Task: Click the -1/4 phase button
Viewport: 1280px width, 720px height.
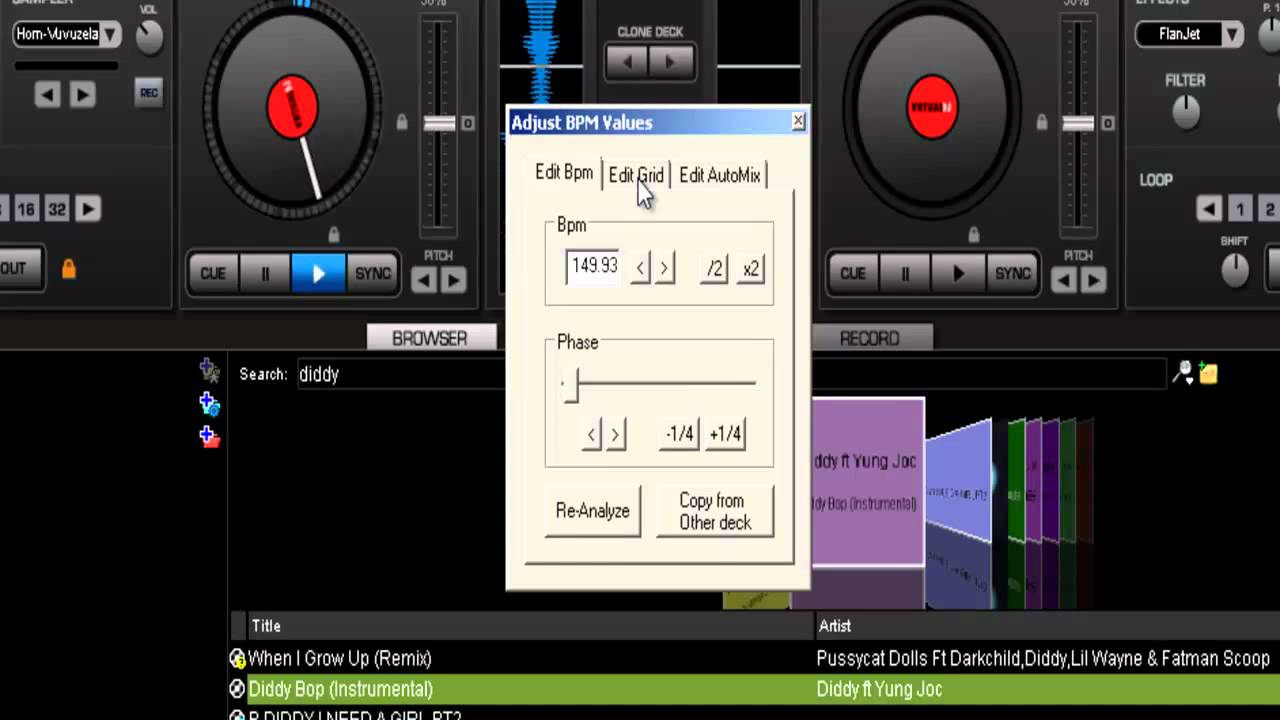Action: 680,434
